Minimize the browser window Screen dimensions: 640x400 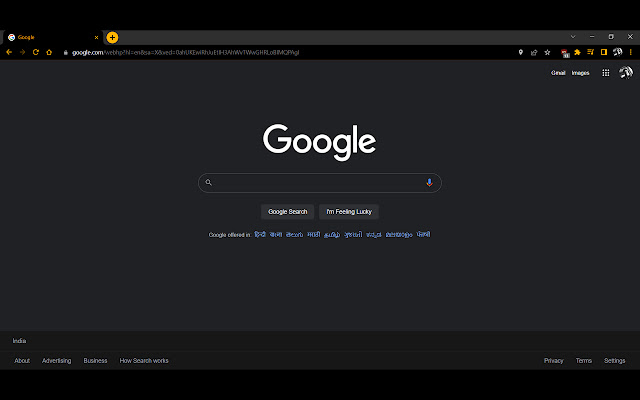(592, 37)
